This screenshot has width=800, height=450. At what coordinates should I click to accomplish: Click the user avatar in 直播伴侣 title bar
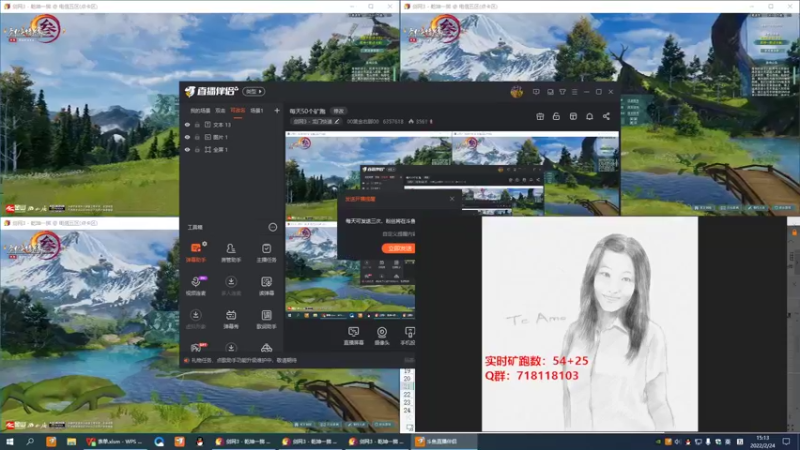516,92
